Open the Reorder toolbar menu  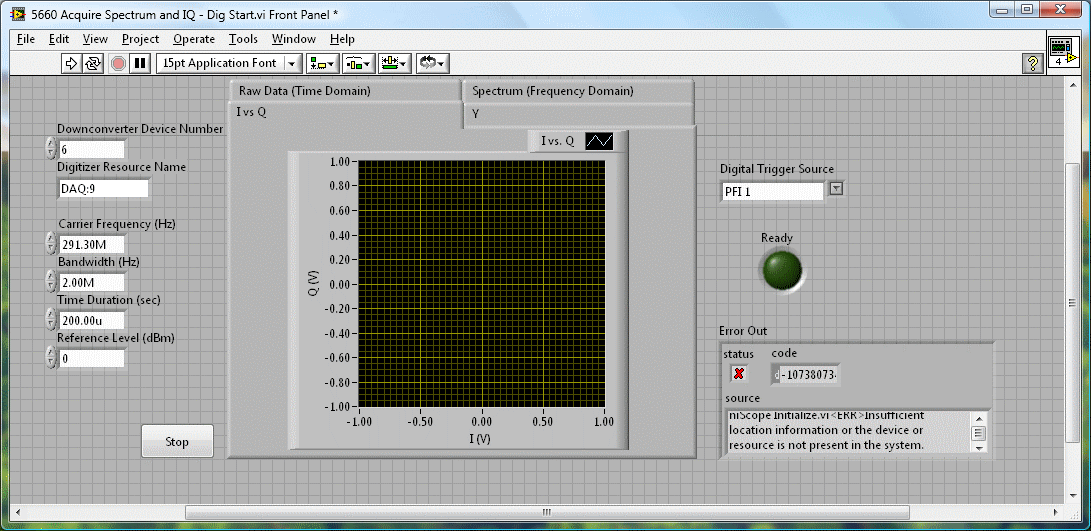432,63
